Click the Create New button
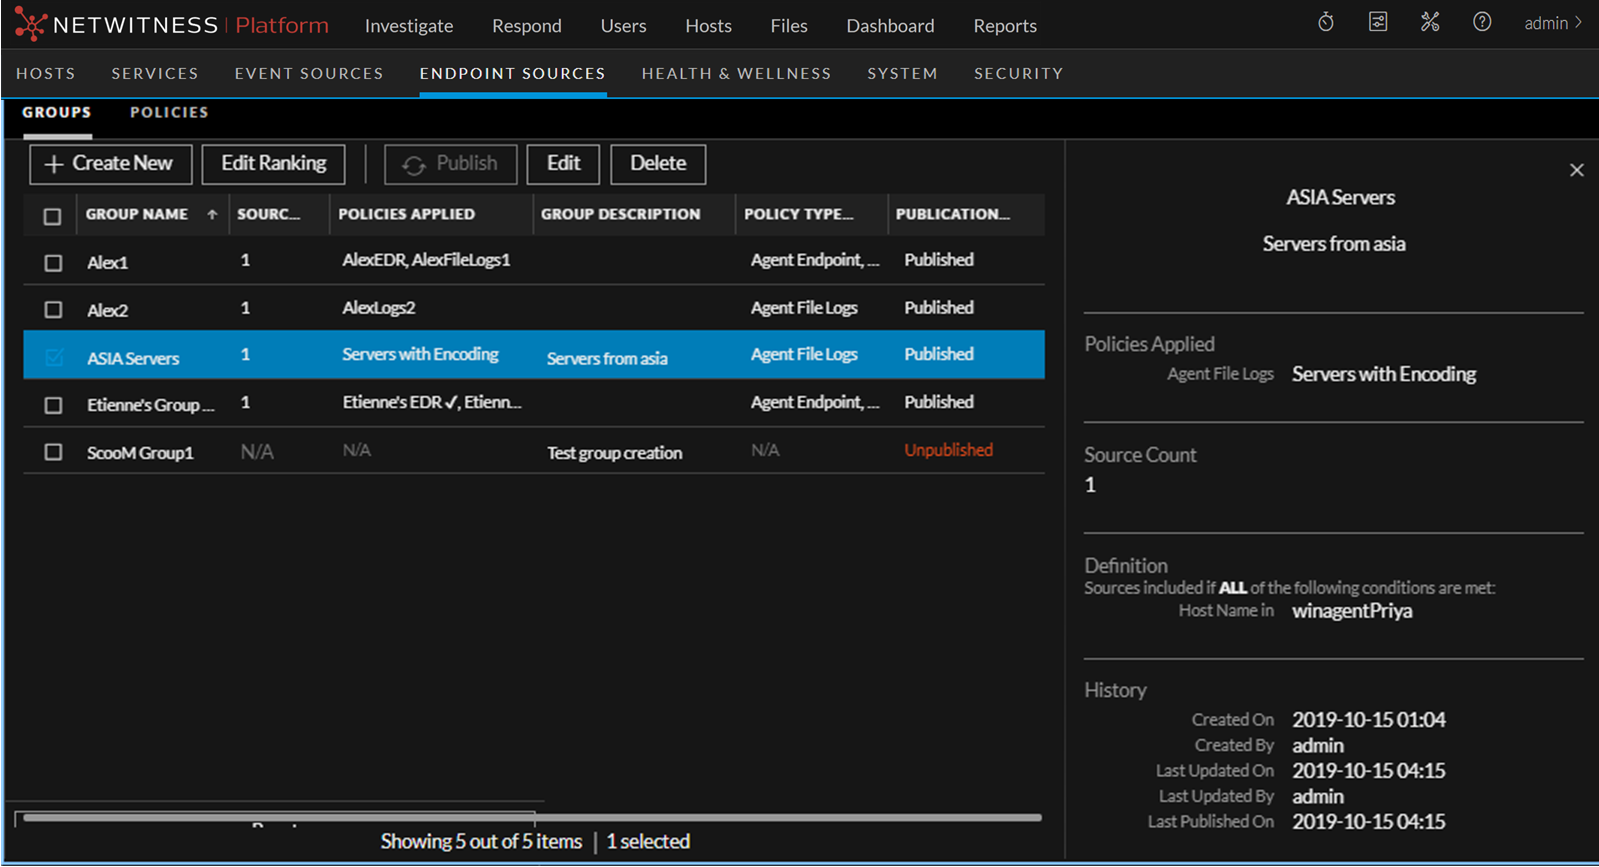 click(x=110, y=164)
